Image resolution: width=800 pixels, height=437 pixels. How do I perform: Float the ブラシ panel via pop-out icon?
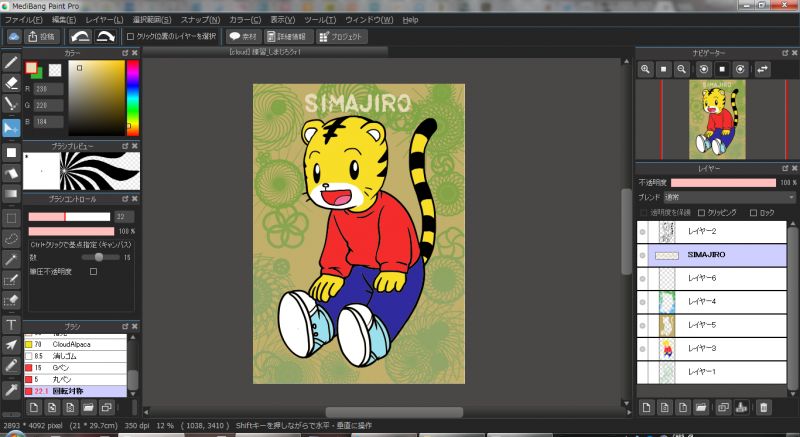(125, 326)
